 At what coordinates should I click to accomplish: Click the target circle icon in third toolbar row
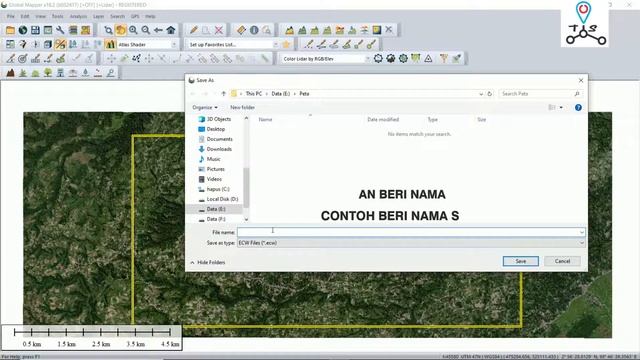[23, 58]
